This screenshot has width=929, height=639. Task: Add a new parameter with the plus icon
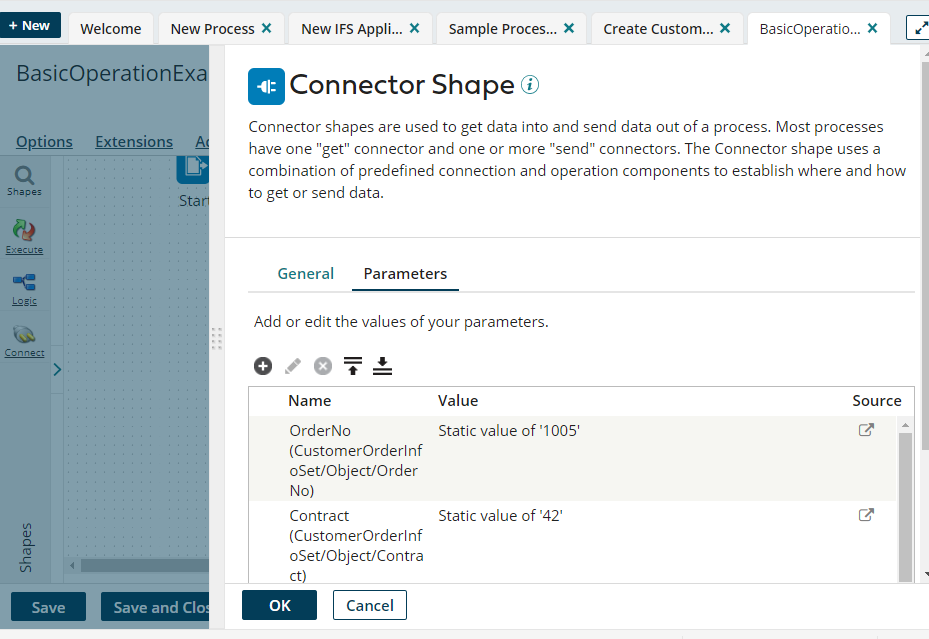coord(263,366)
